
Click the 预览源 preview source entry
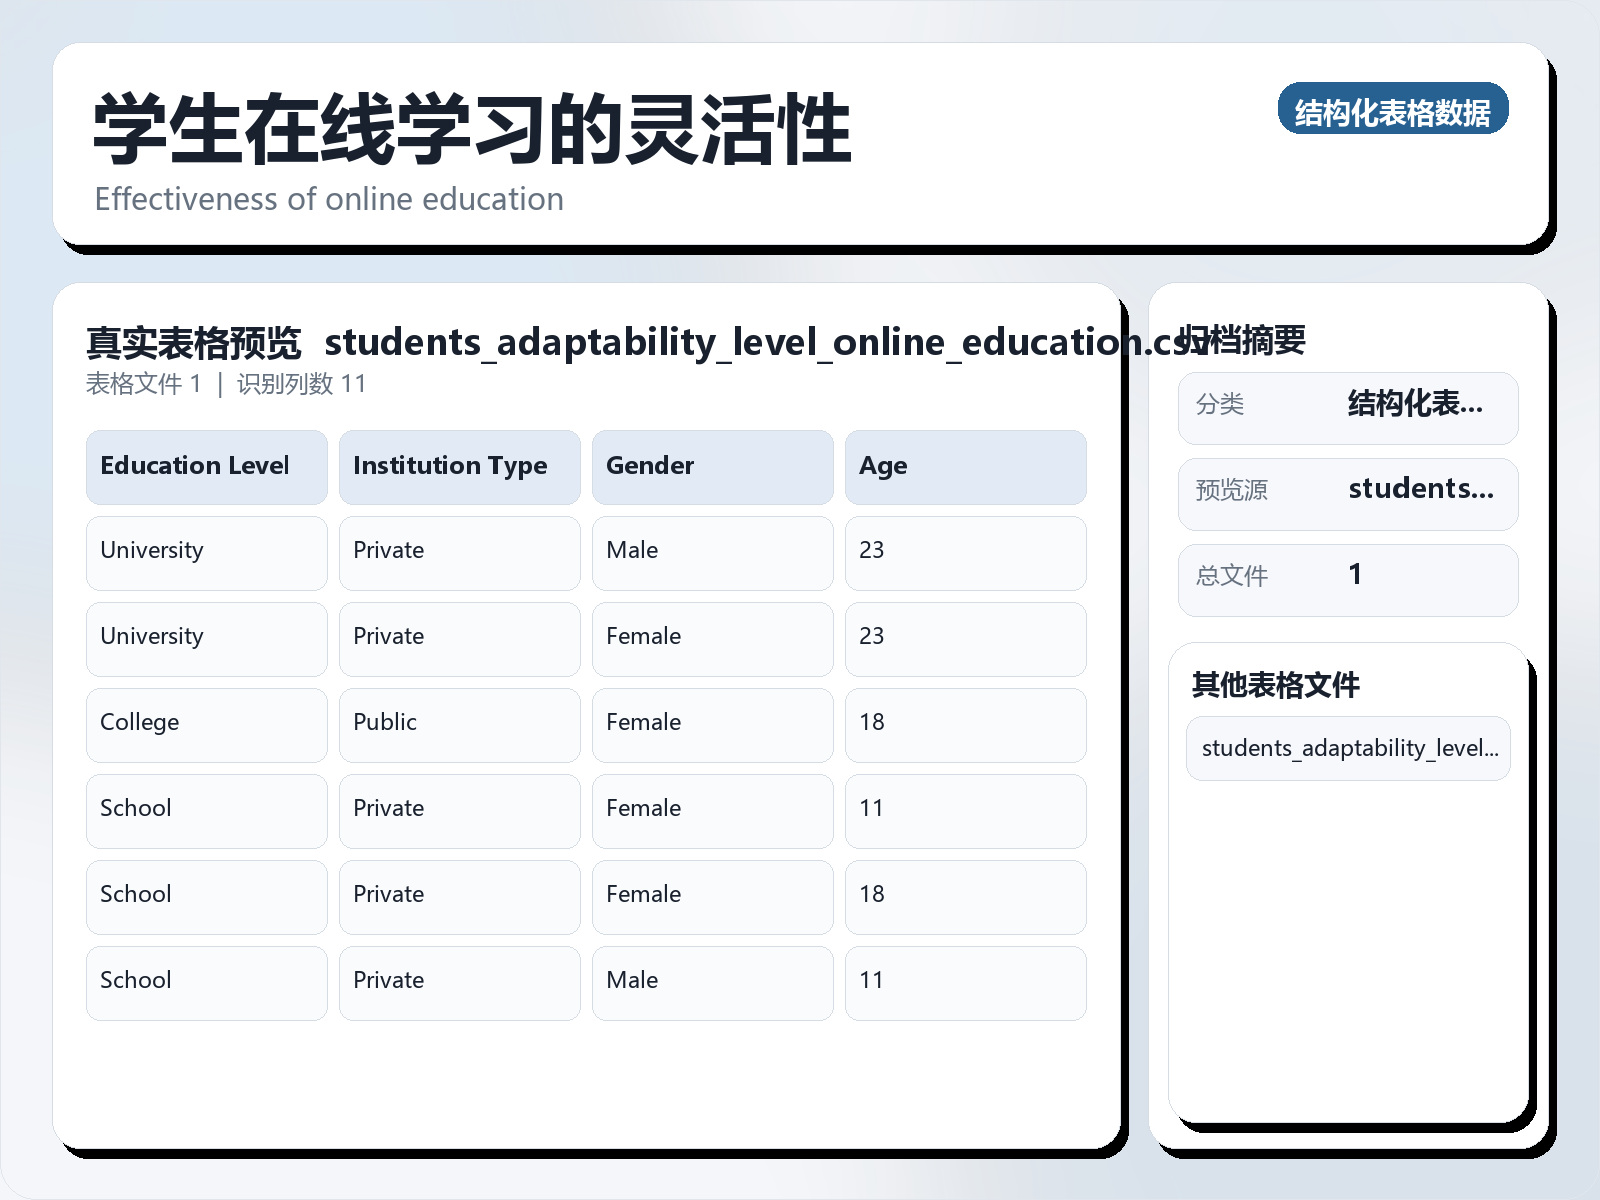pyautogui.click(x=1348, y=492)
